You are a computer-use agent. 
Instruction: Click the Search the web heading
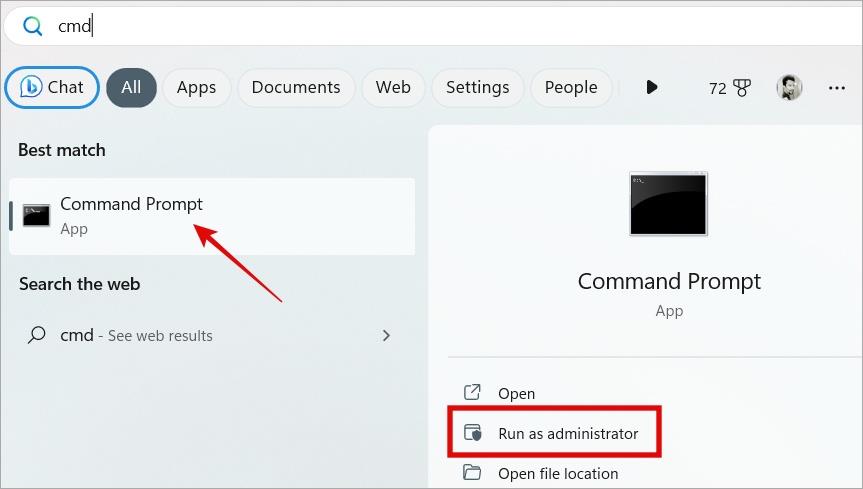tap(80, 284)
